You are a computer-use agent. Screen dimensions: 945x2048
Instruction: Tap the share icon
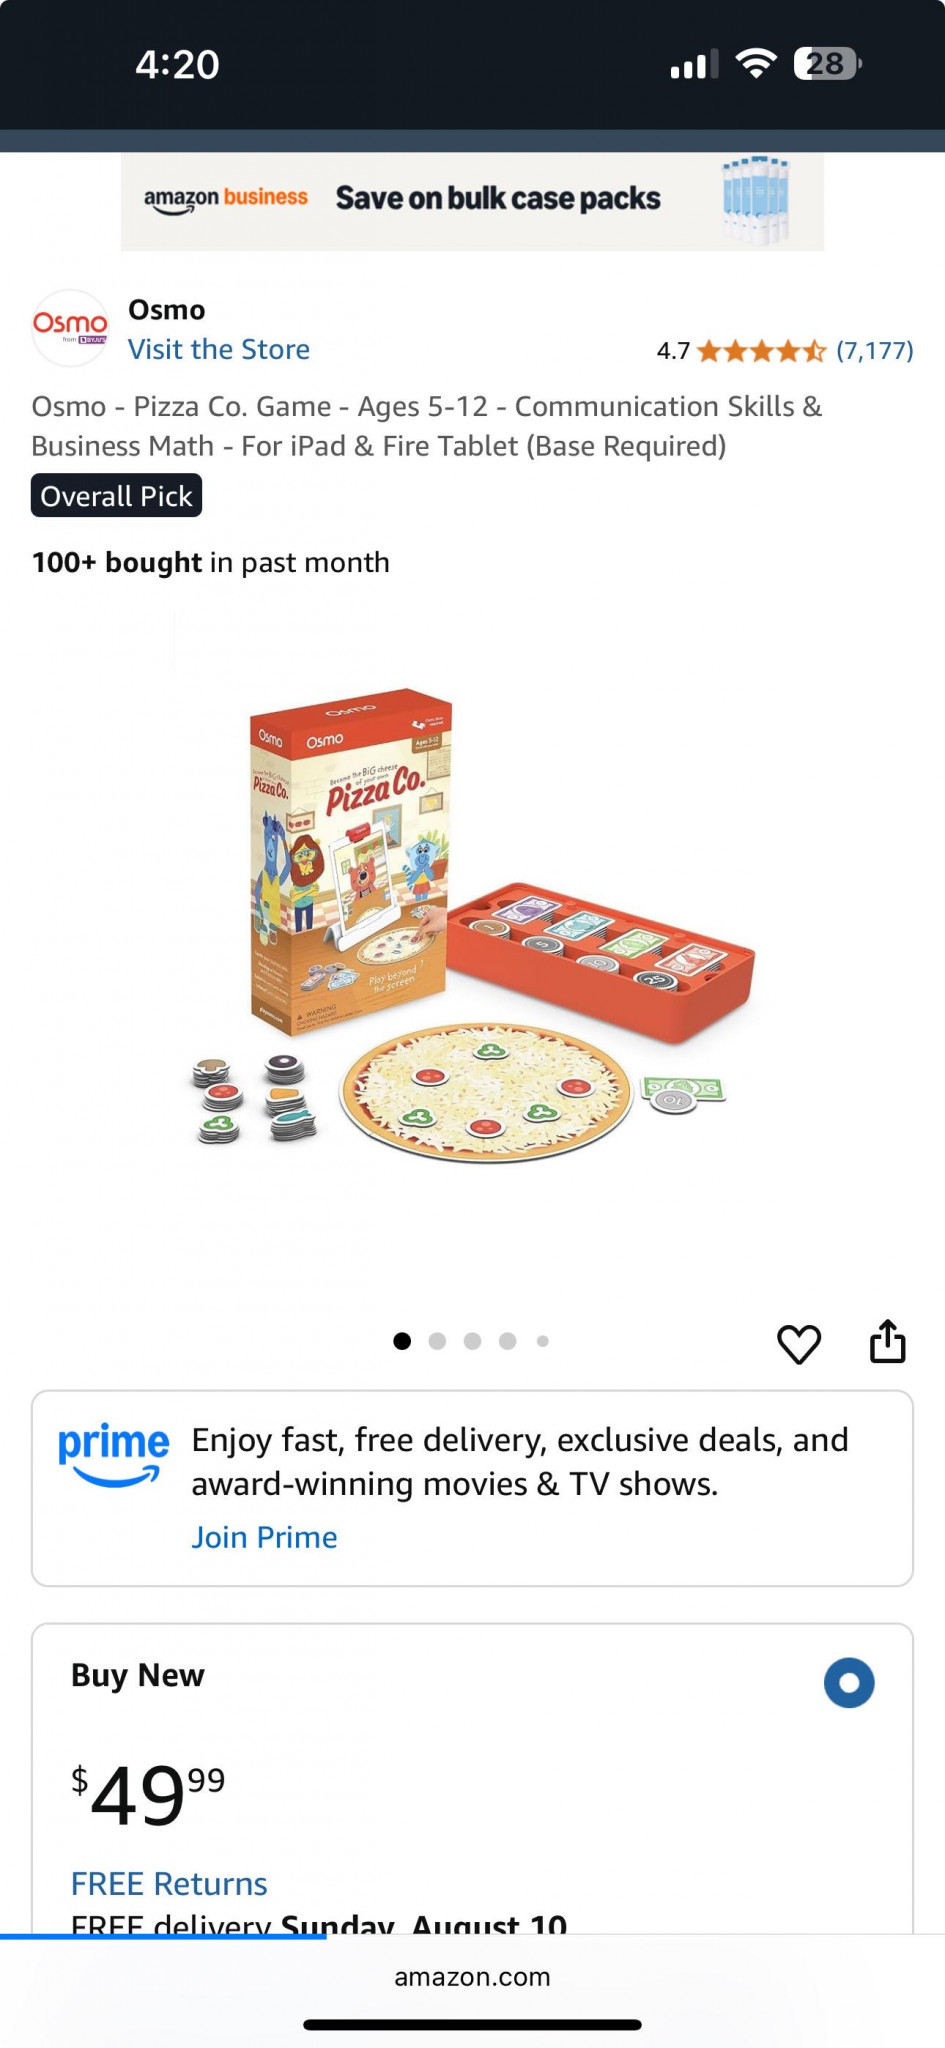pyautogui.click(x=887, y=1341)
